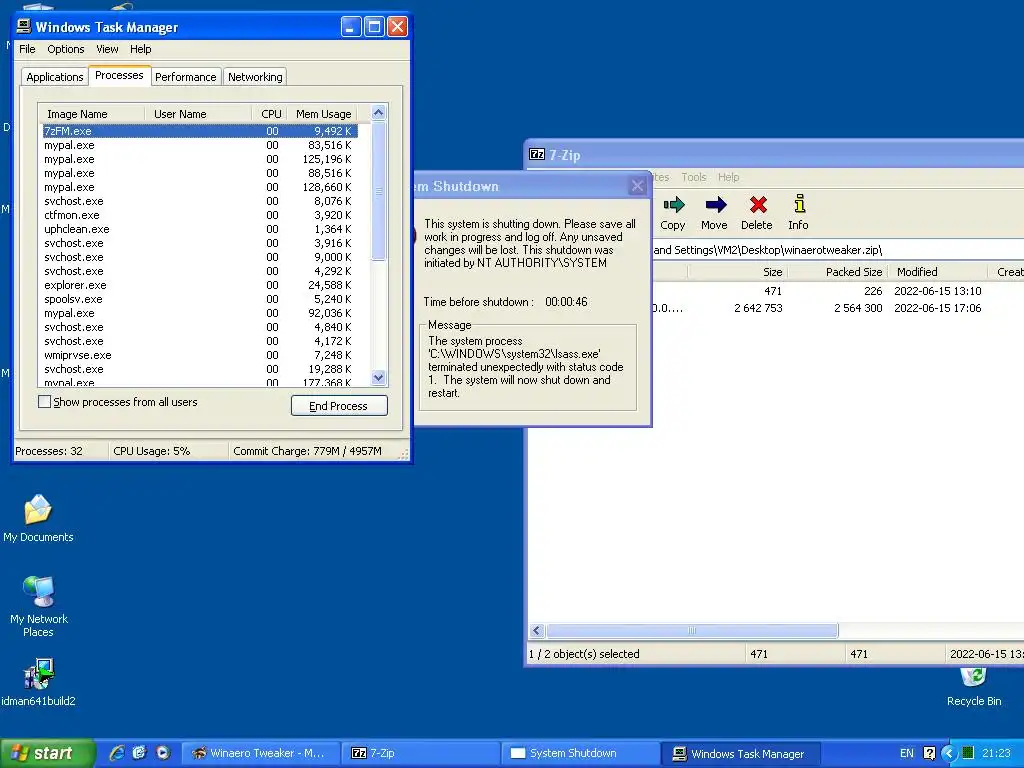The image size is (1024, 768).
Task: Click the EN language indicator
Action: 906,753
